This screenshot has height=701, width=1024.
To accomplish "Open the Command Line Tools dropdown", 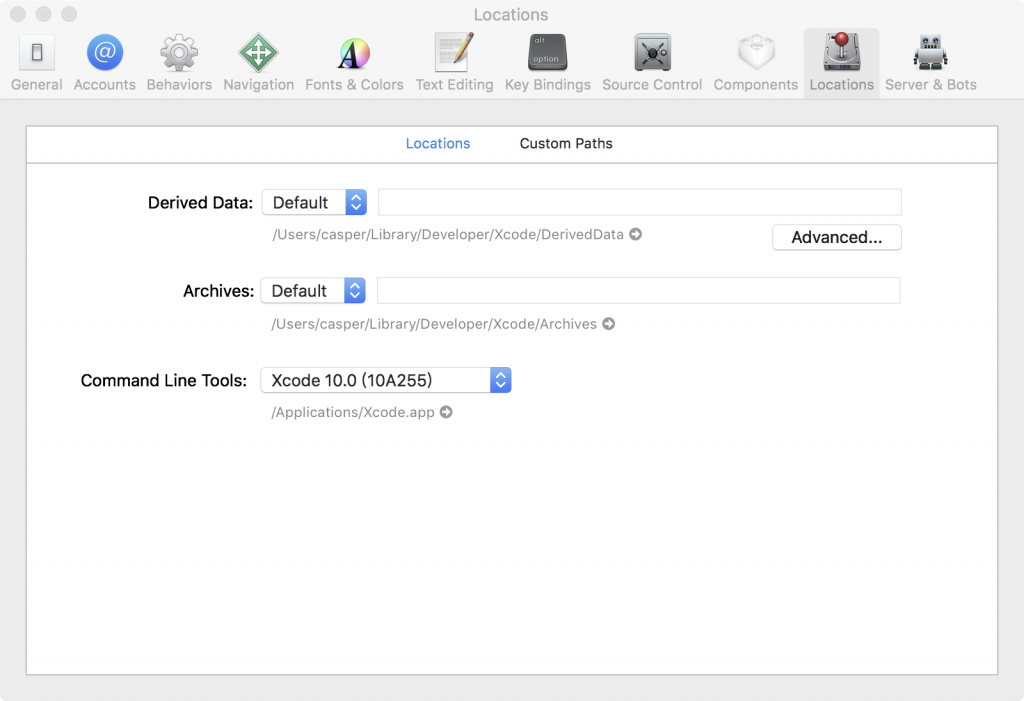I will point(385,380).
